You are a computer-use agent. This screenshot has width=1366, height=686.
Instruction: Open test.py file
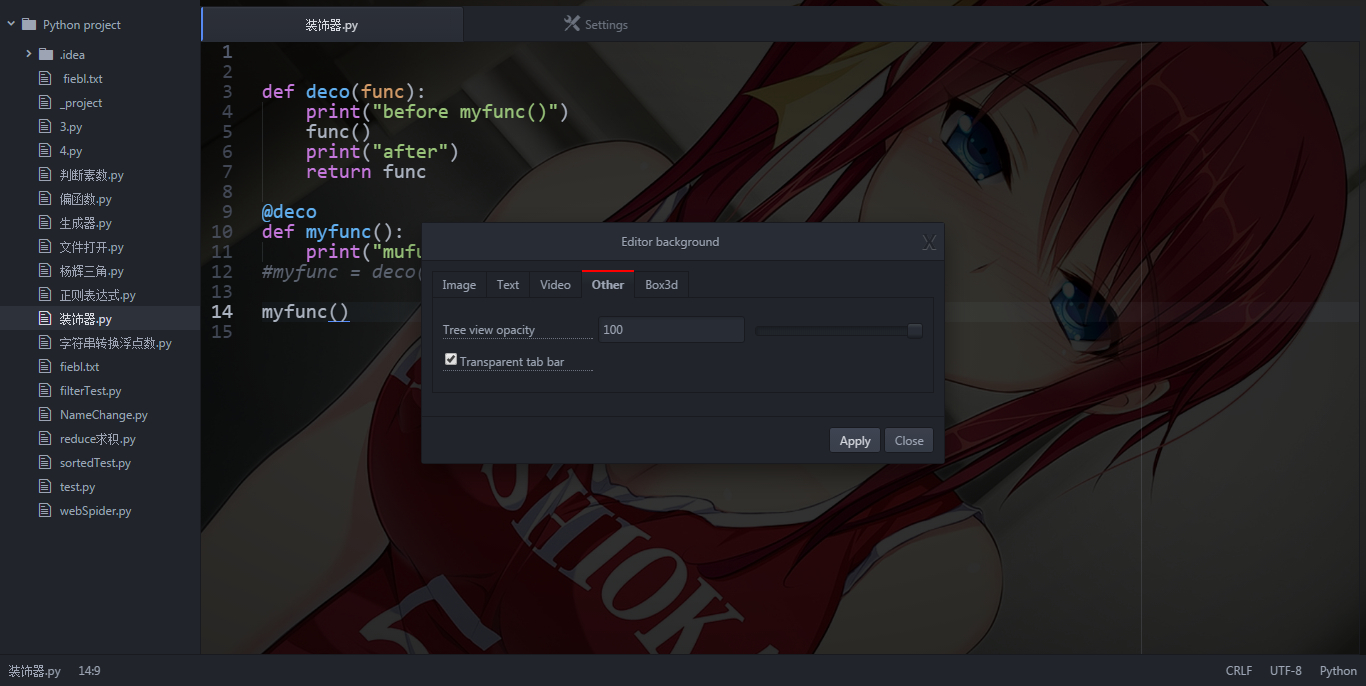click(x=78, y=487)
